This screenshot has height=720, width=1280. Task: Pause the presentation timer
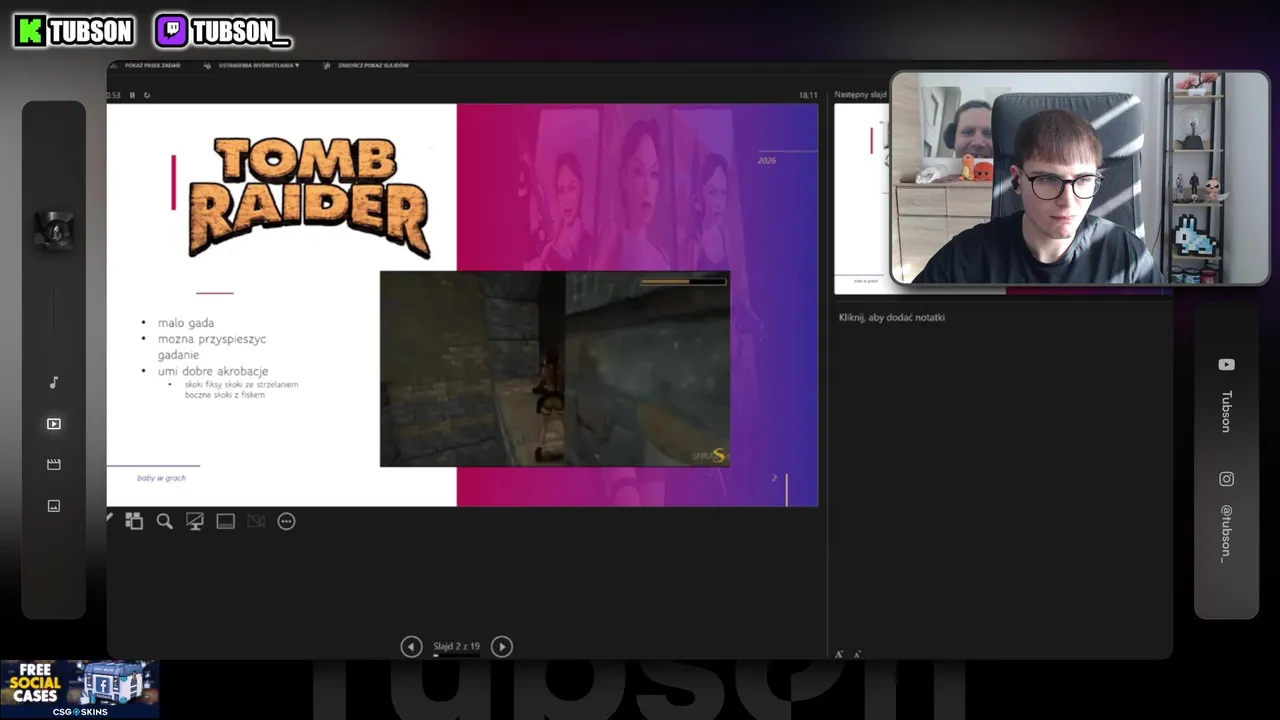pos(132,95)
